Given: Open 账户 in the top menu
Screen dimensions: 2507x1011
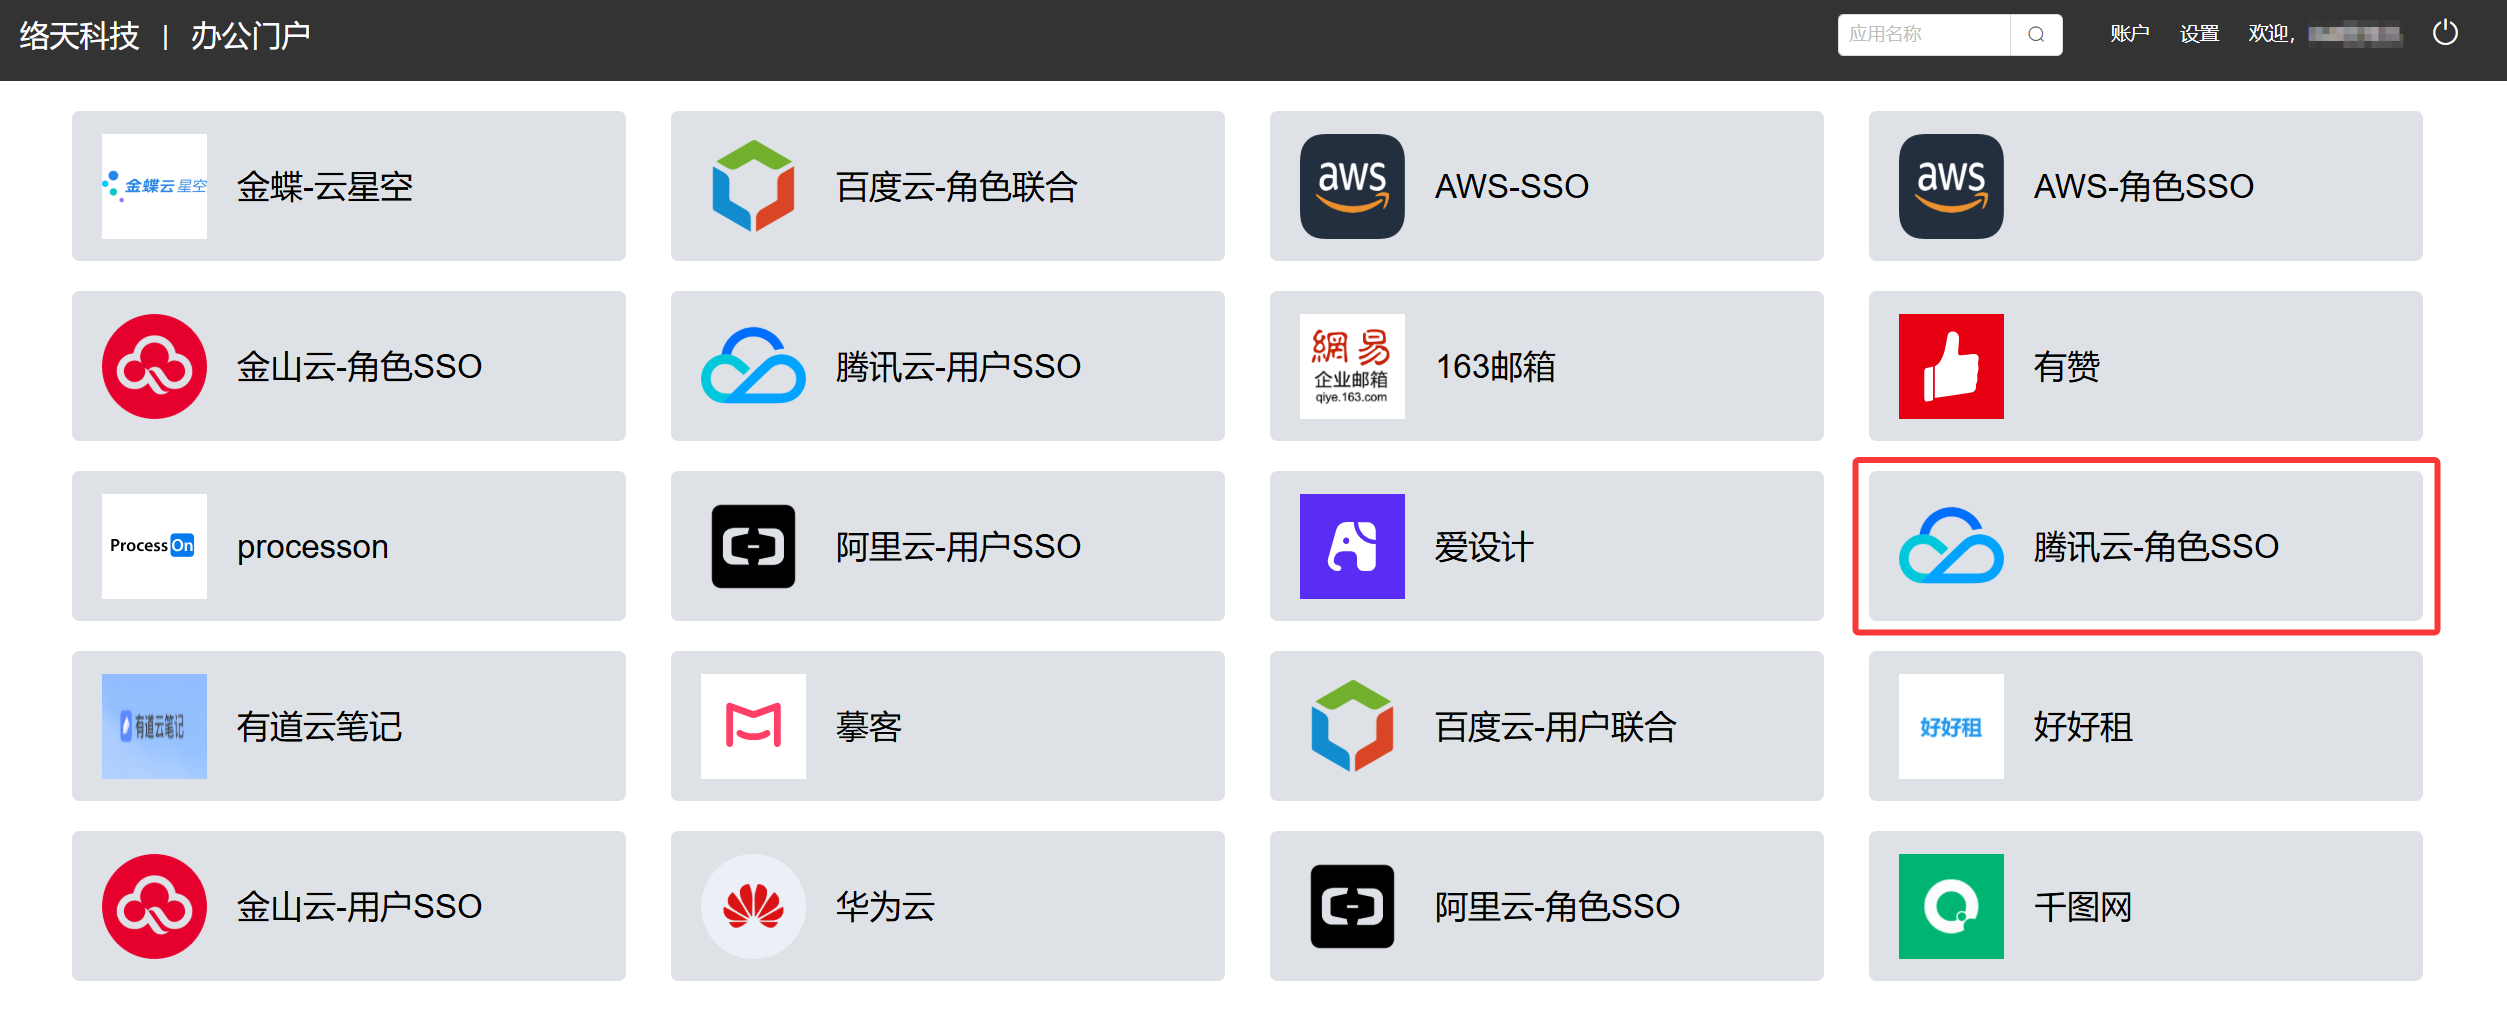Looking at the screenshot, I should pyautogui.click(x=2129, y=35).
